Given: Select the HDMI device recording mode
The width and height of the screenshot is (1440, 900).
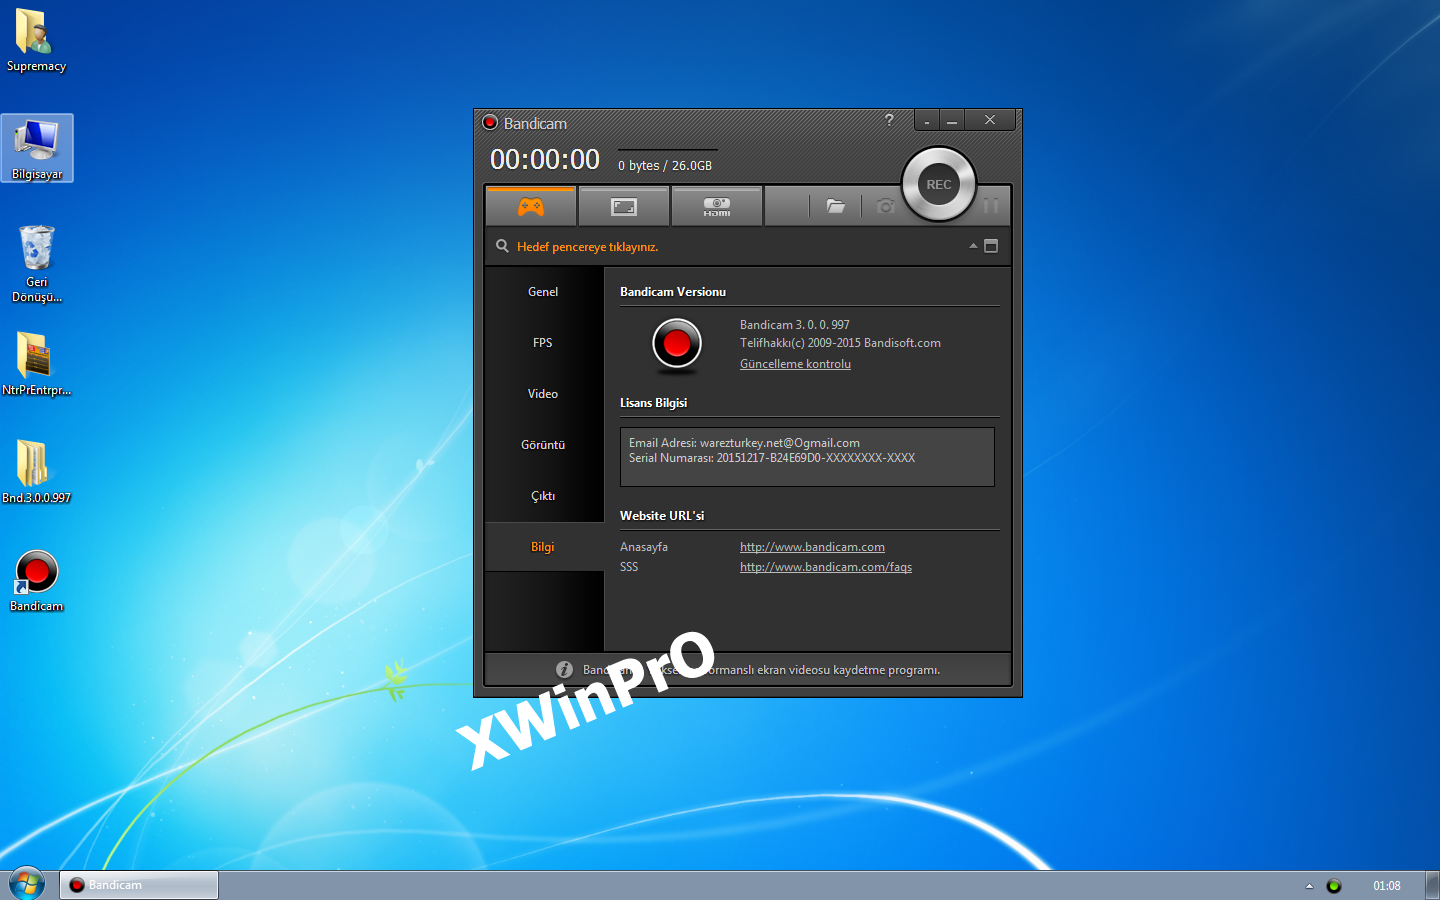Looking at the screenshot, I should [717, 207].
